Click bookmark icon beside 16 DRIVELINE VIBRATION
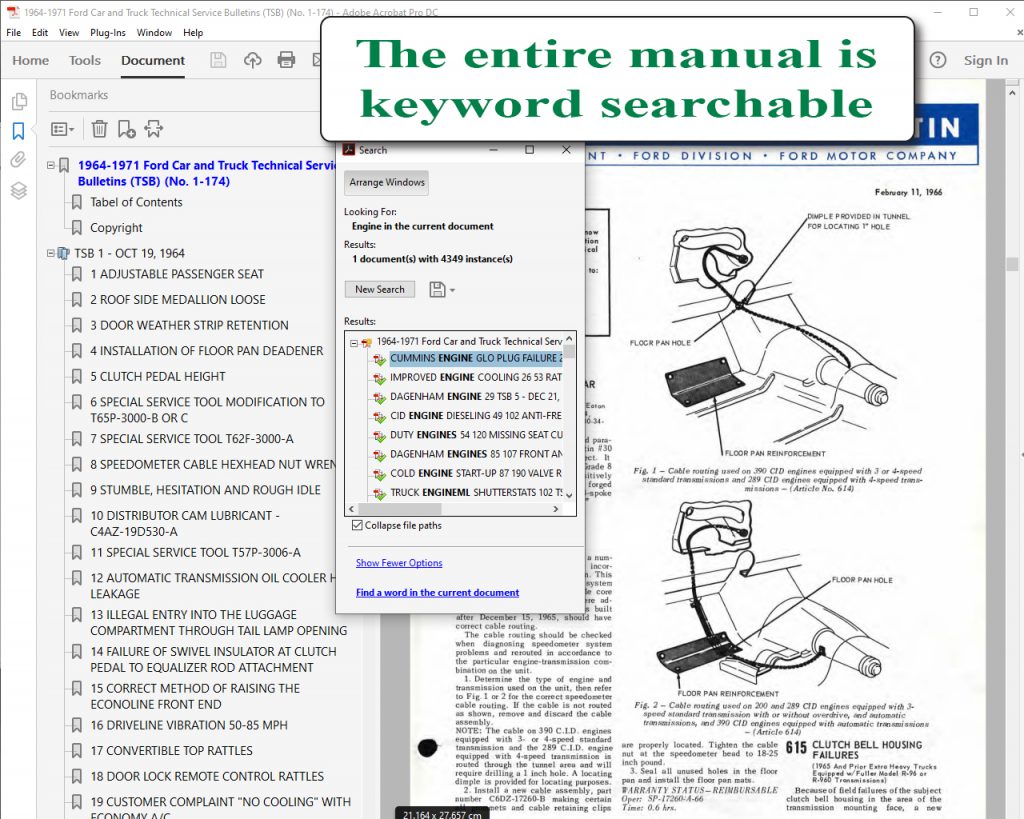 tap(76, 726)
